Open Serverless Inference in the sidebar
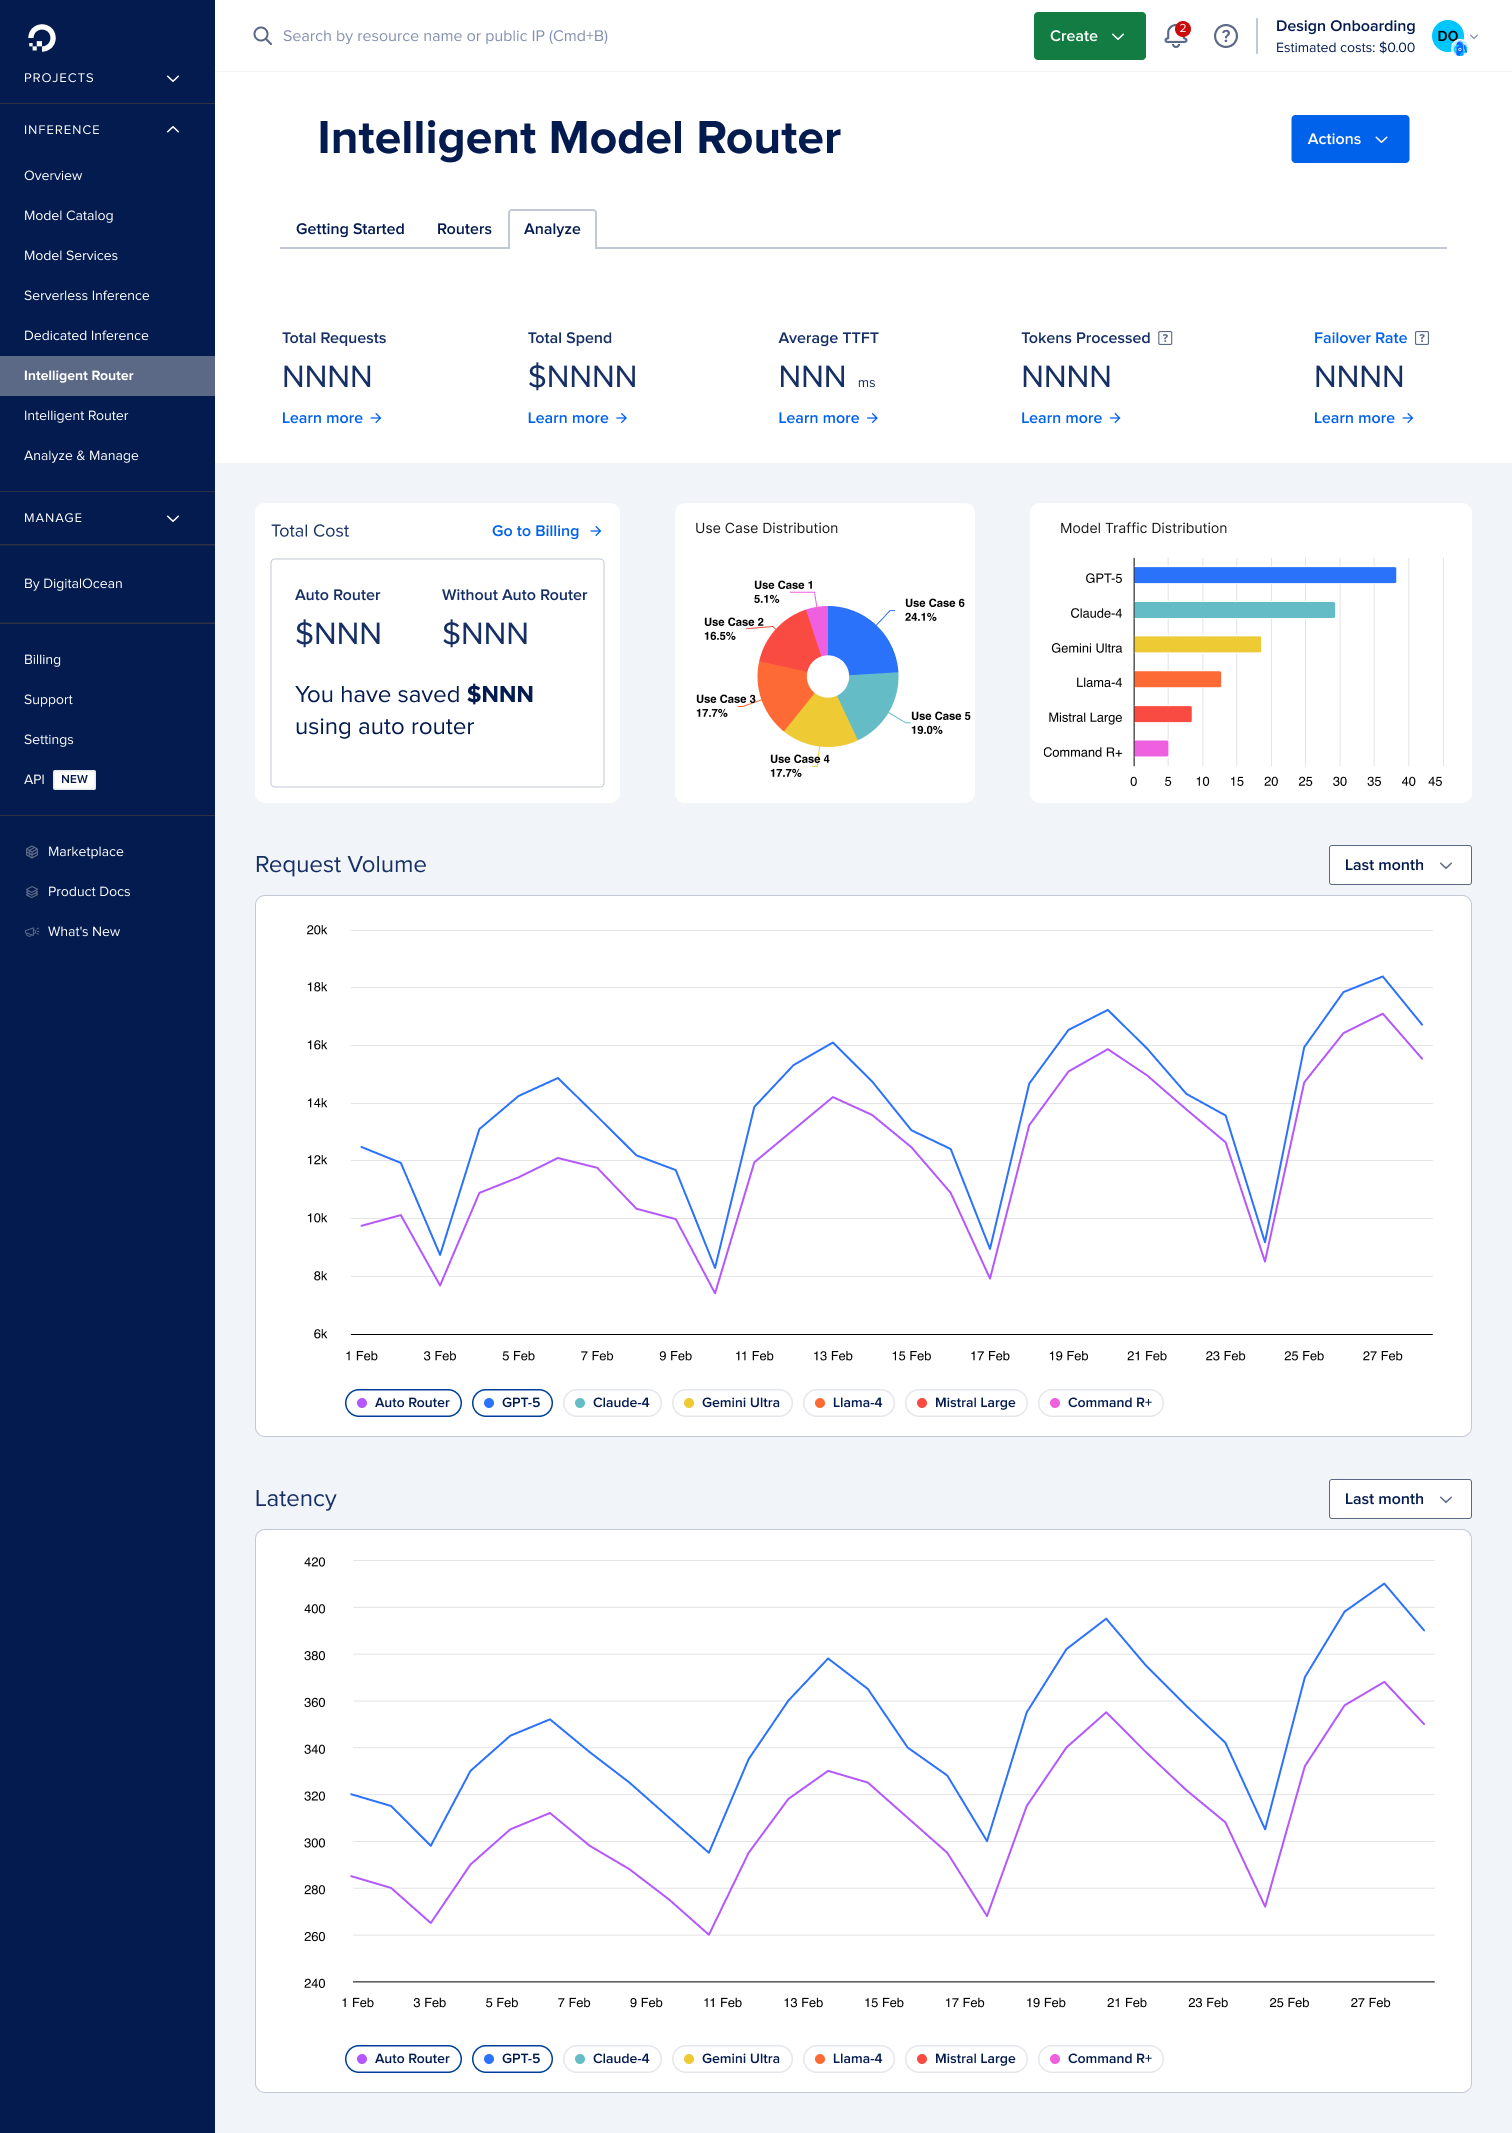 tap(107, 296)
